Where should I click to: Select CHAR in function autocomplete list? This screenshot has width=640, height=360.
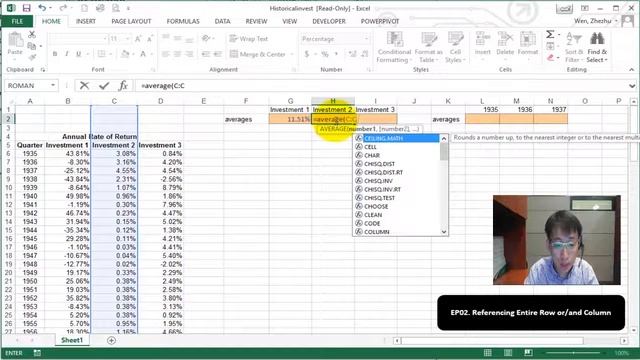[372, 156]
